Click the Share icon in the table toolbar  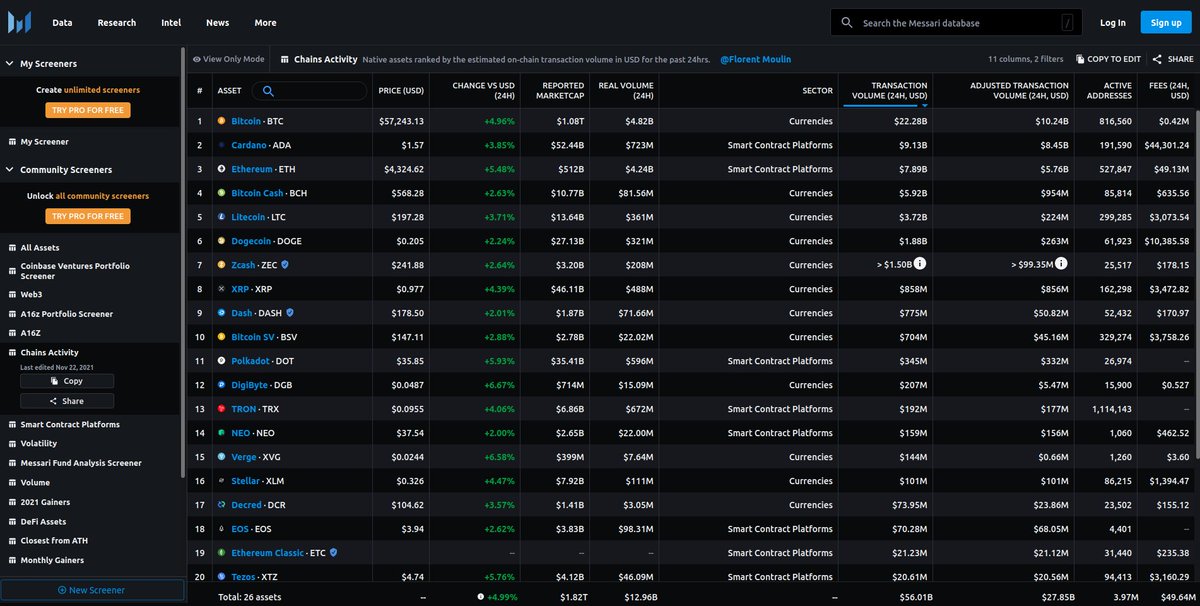pyautogui.click(x=1158, y=60)
